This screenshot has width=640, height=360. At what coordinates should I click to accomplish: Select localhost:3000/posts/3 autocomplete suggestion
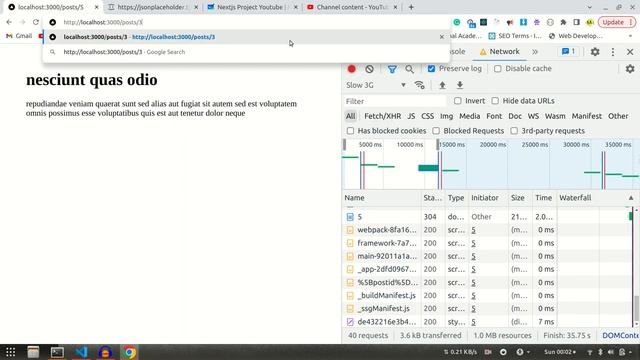(x=247, y=37)
